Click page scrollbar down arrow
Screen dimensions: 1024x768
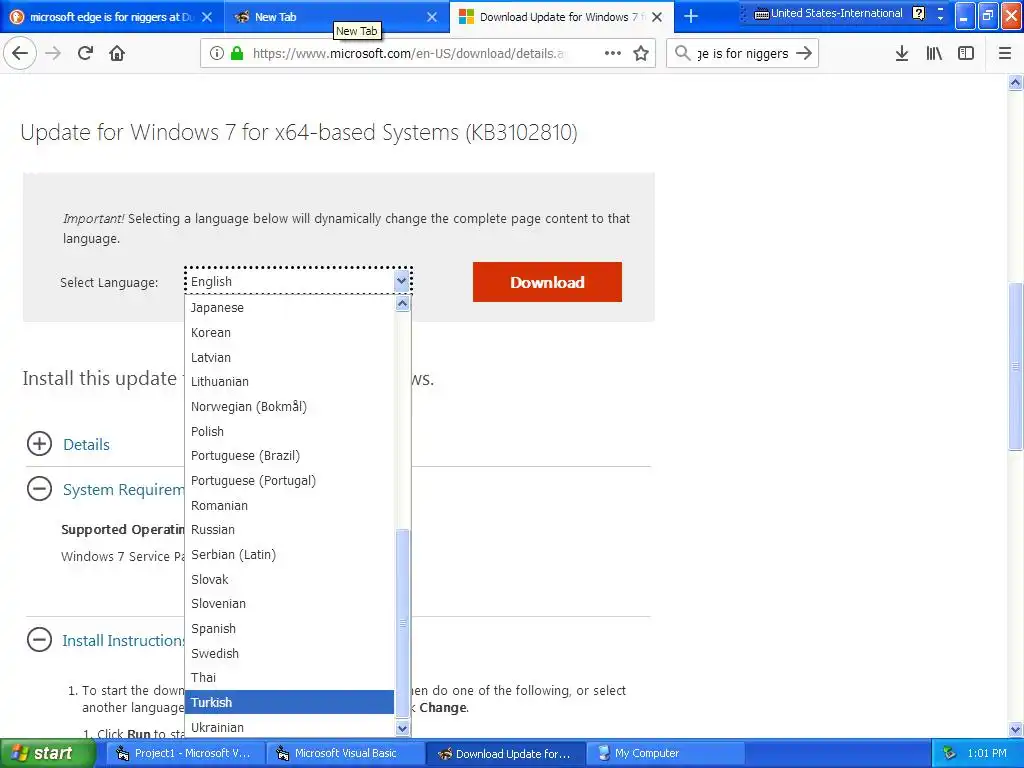pyautogui.click(x=1016, y=729)
